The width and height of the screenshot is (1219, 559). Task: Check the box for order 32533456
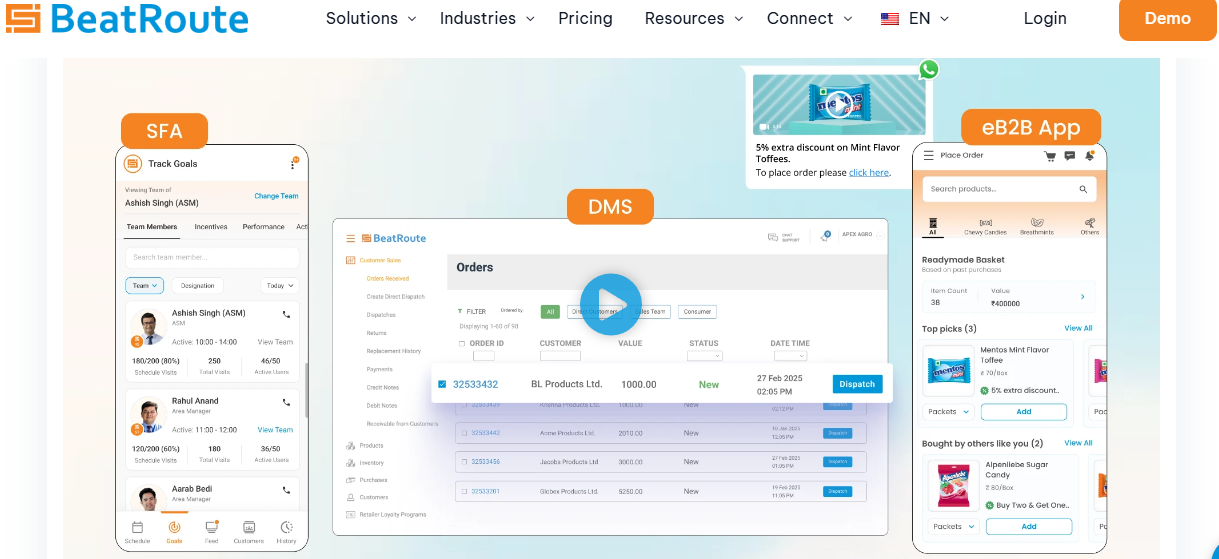pyautogui.click(x=465, y=462)
